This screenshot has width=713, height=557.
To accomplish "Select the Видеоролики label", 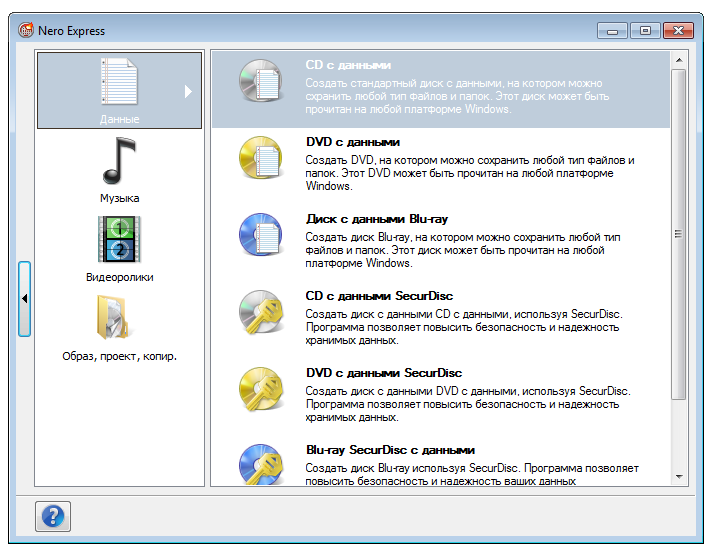I will 120,277.
